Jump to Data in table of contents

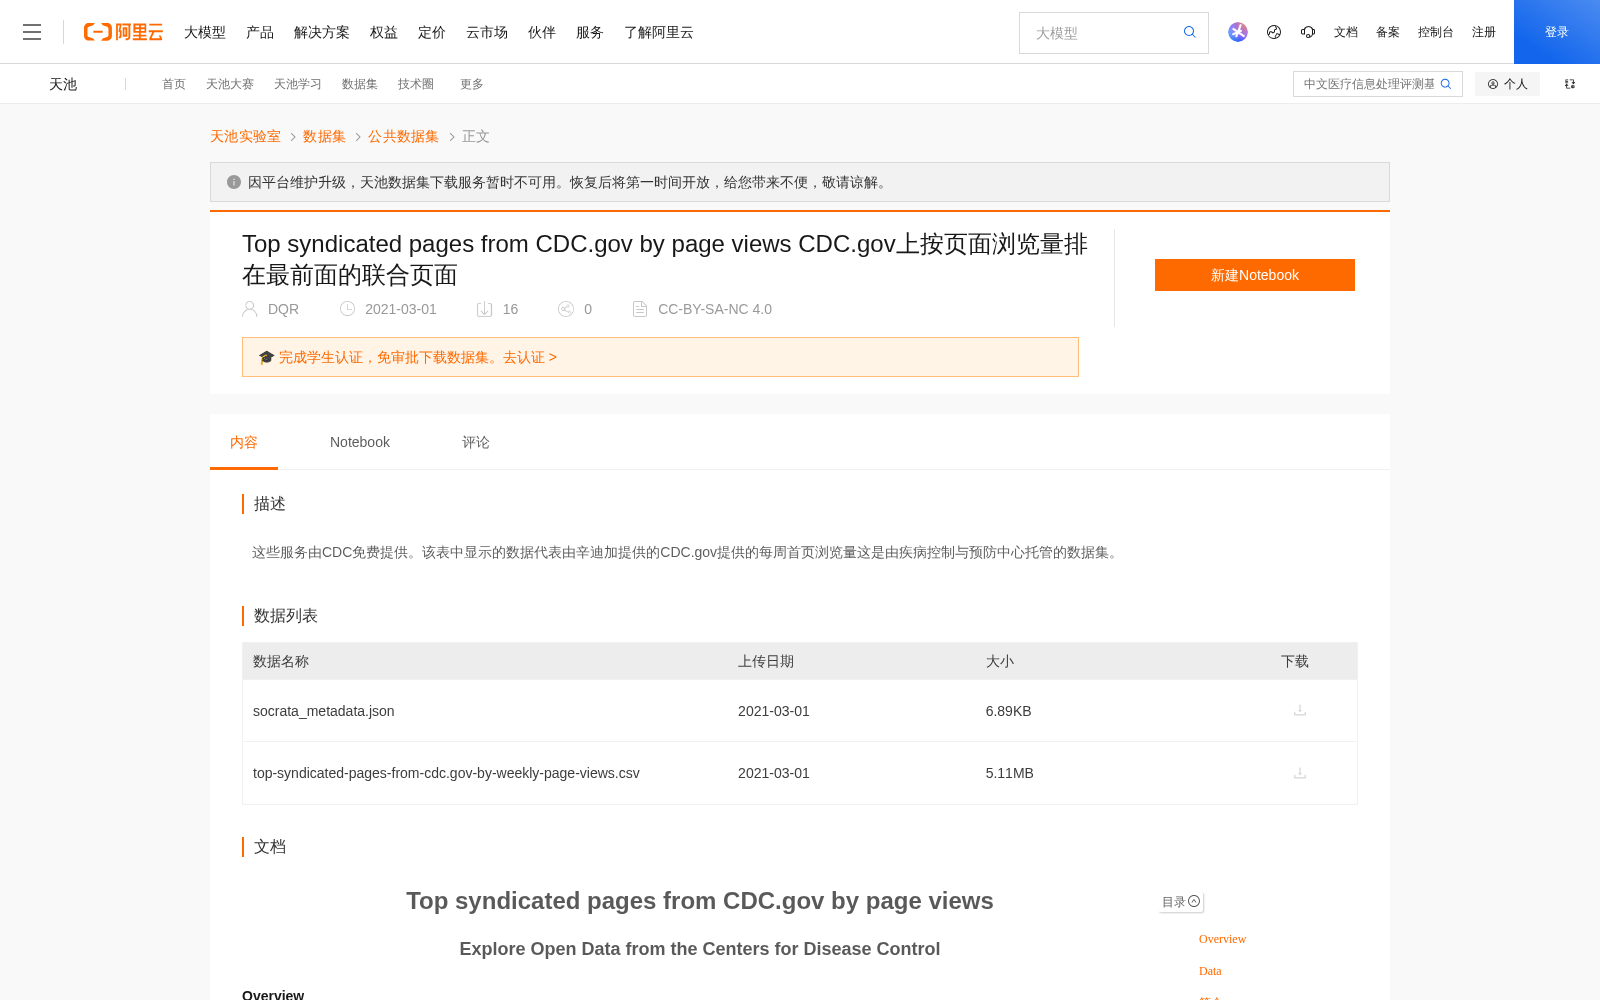[1210, 971]
